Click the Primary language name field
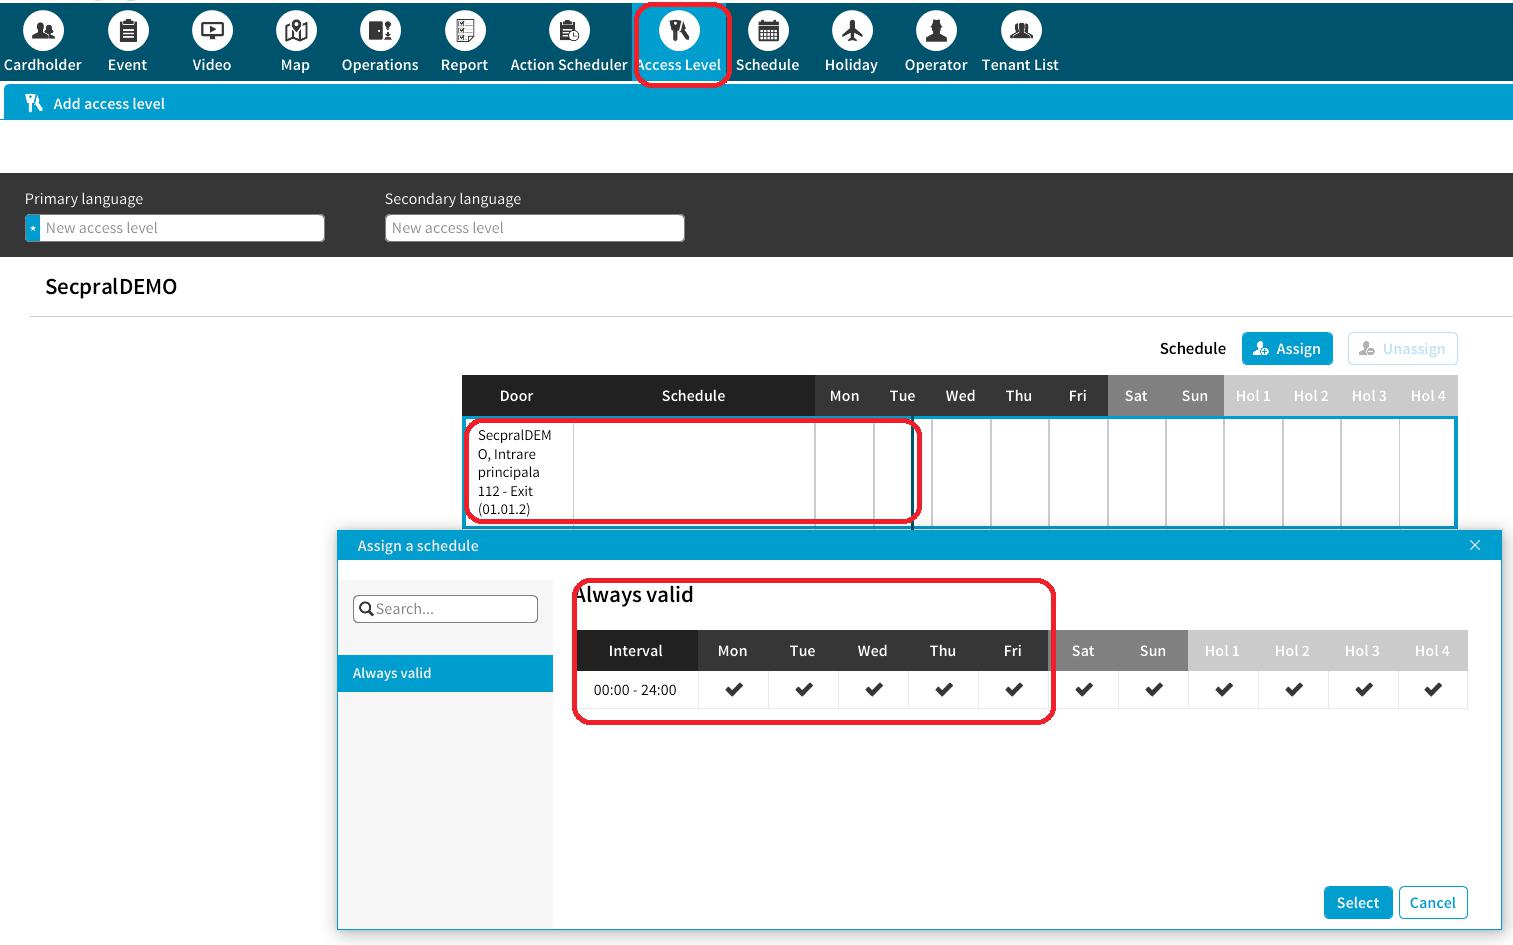This screenshot has height=945, width=1513. tap(182, 228)
